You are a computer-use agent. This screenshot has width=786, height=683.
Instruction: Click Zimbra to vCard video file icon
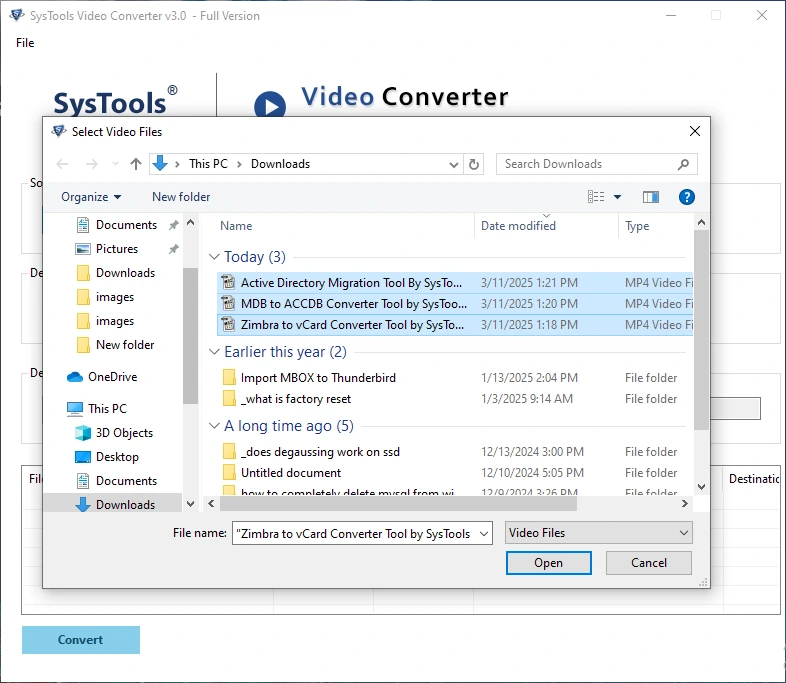[229, 325]
